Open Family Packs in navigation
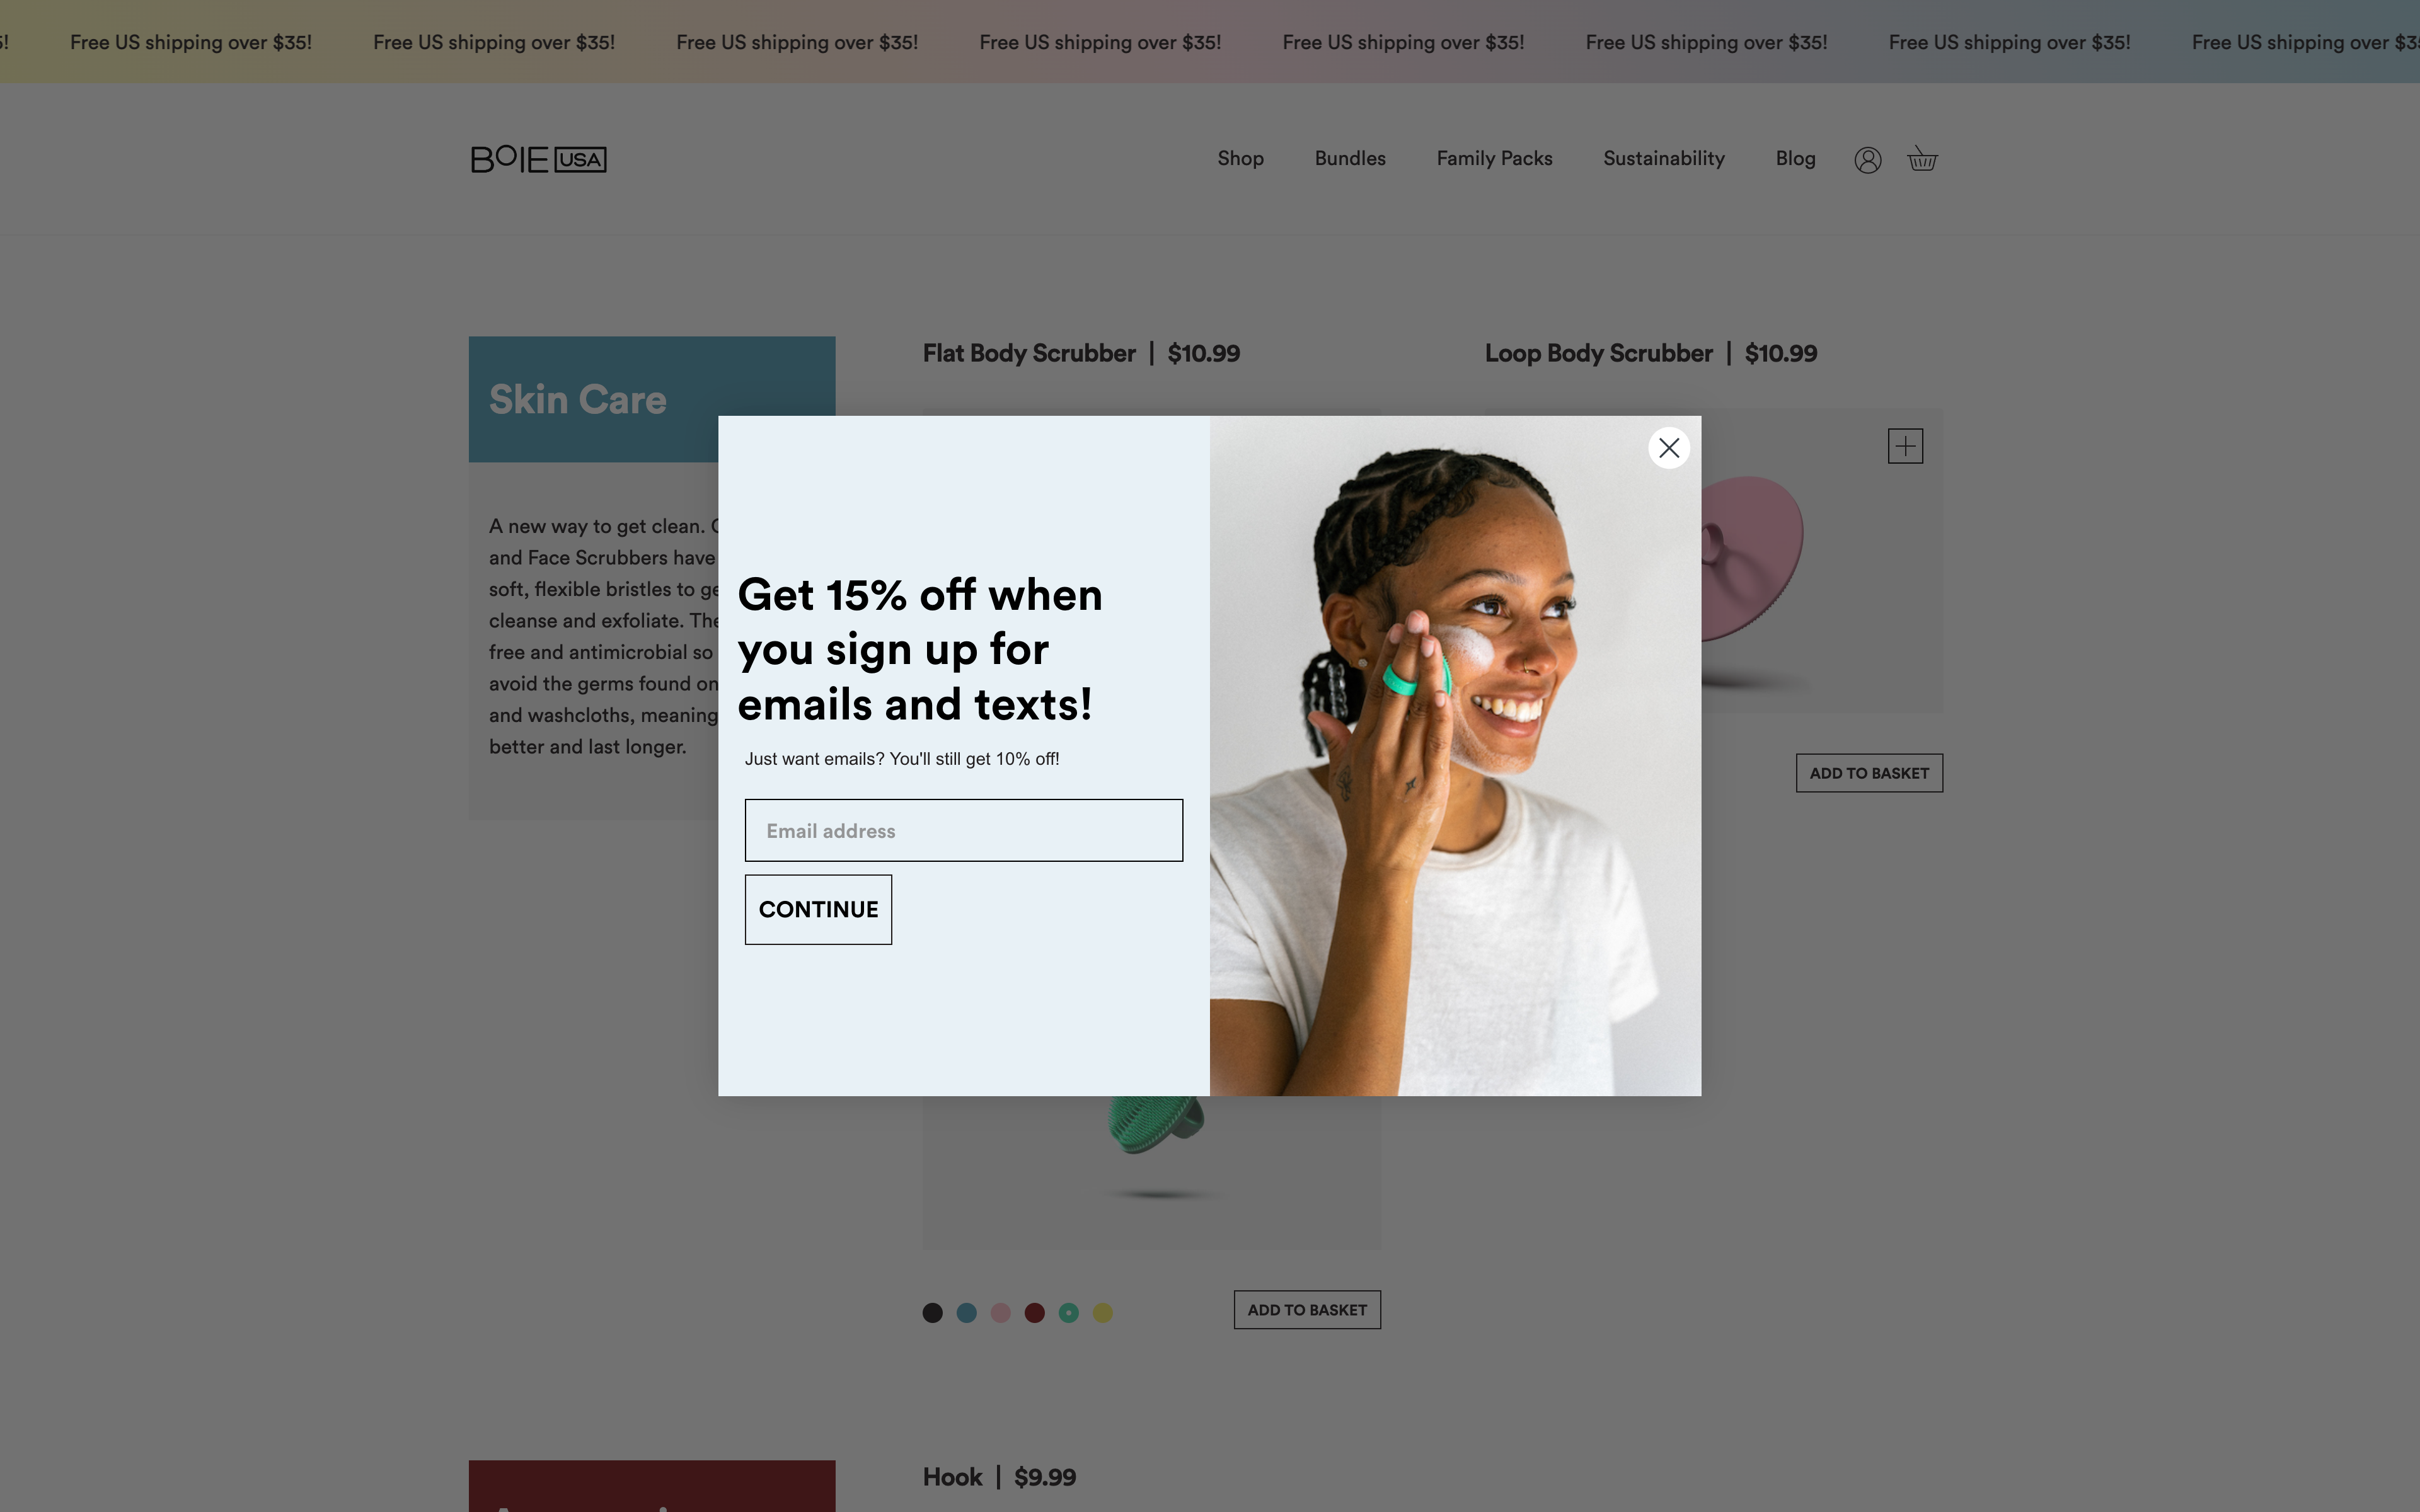The width and height of the screenshot is (2420, 1512). click(1494, 159)
